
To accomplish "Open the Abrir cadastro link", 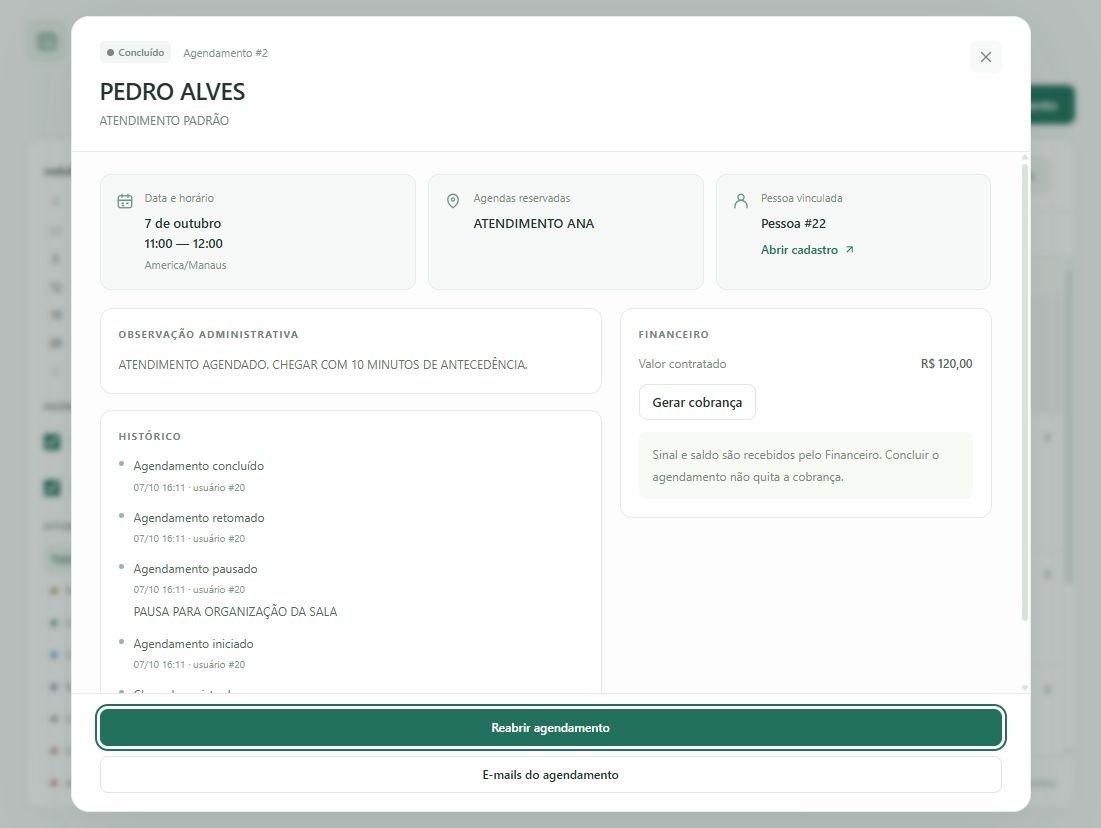I will (807, 250).
